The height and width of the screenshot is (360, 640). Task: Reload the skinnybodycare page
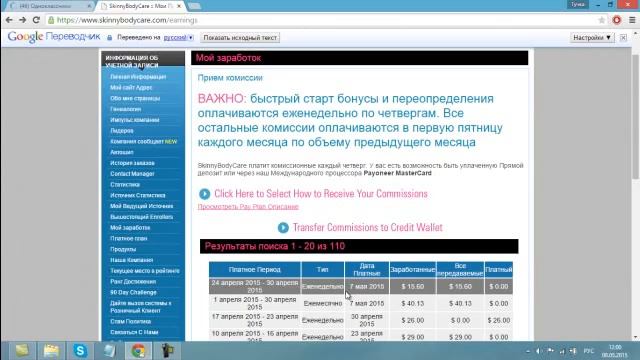pyautogui.click(x=36, y=20)
